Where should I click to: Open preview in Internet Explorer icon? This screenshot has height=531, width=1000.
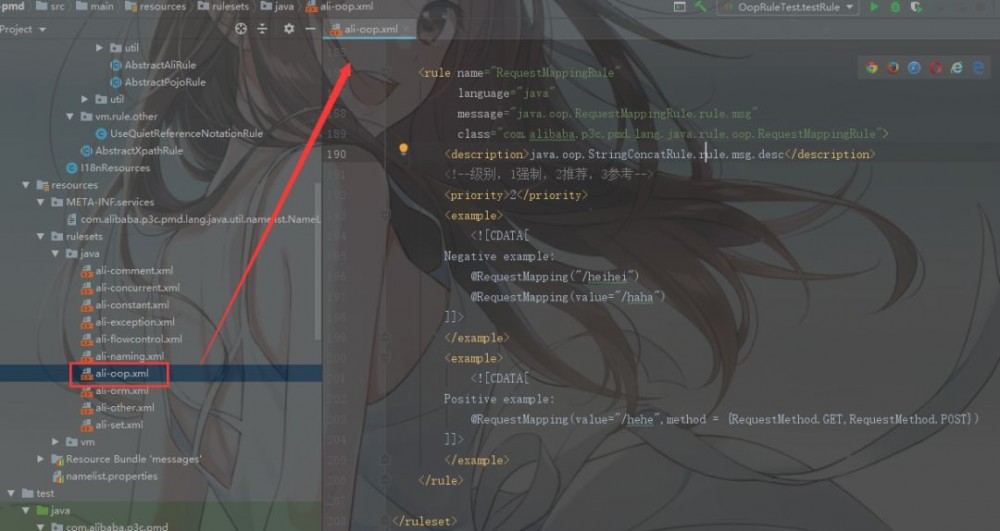point(957,67)
